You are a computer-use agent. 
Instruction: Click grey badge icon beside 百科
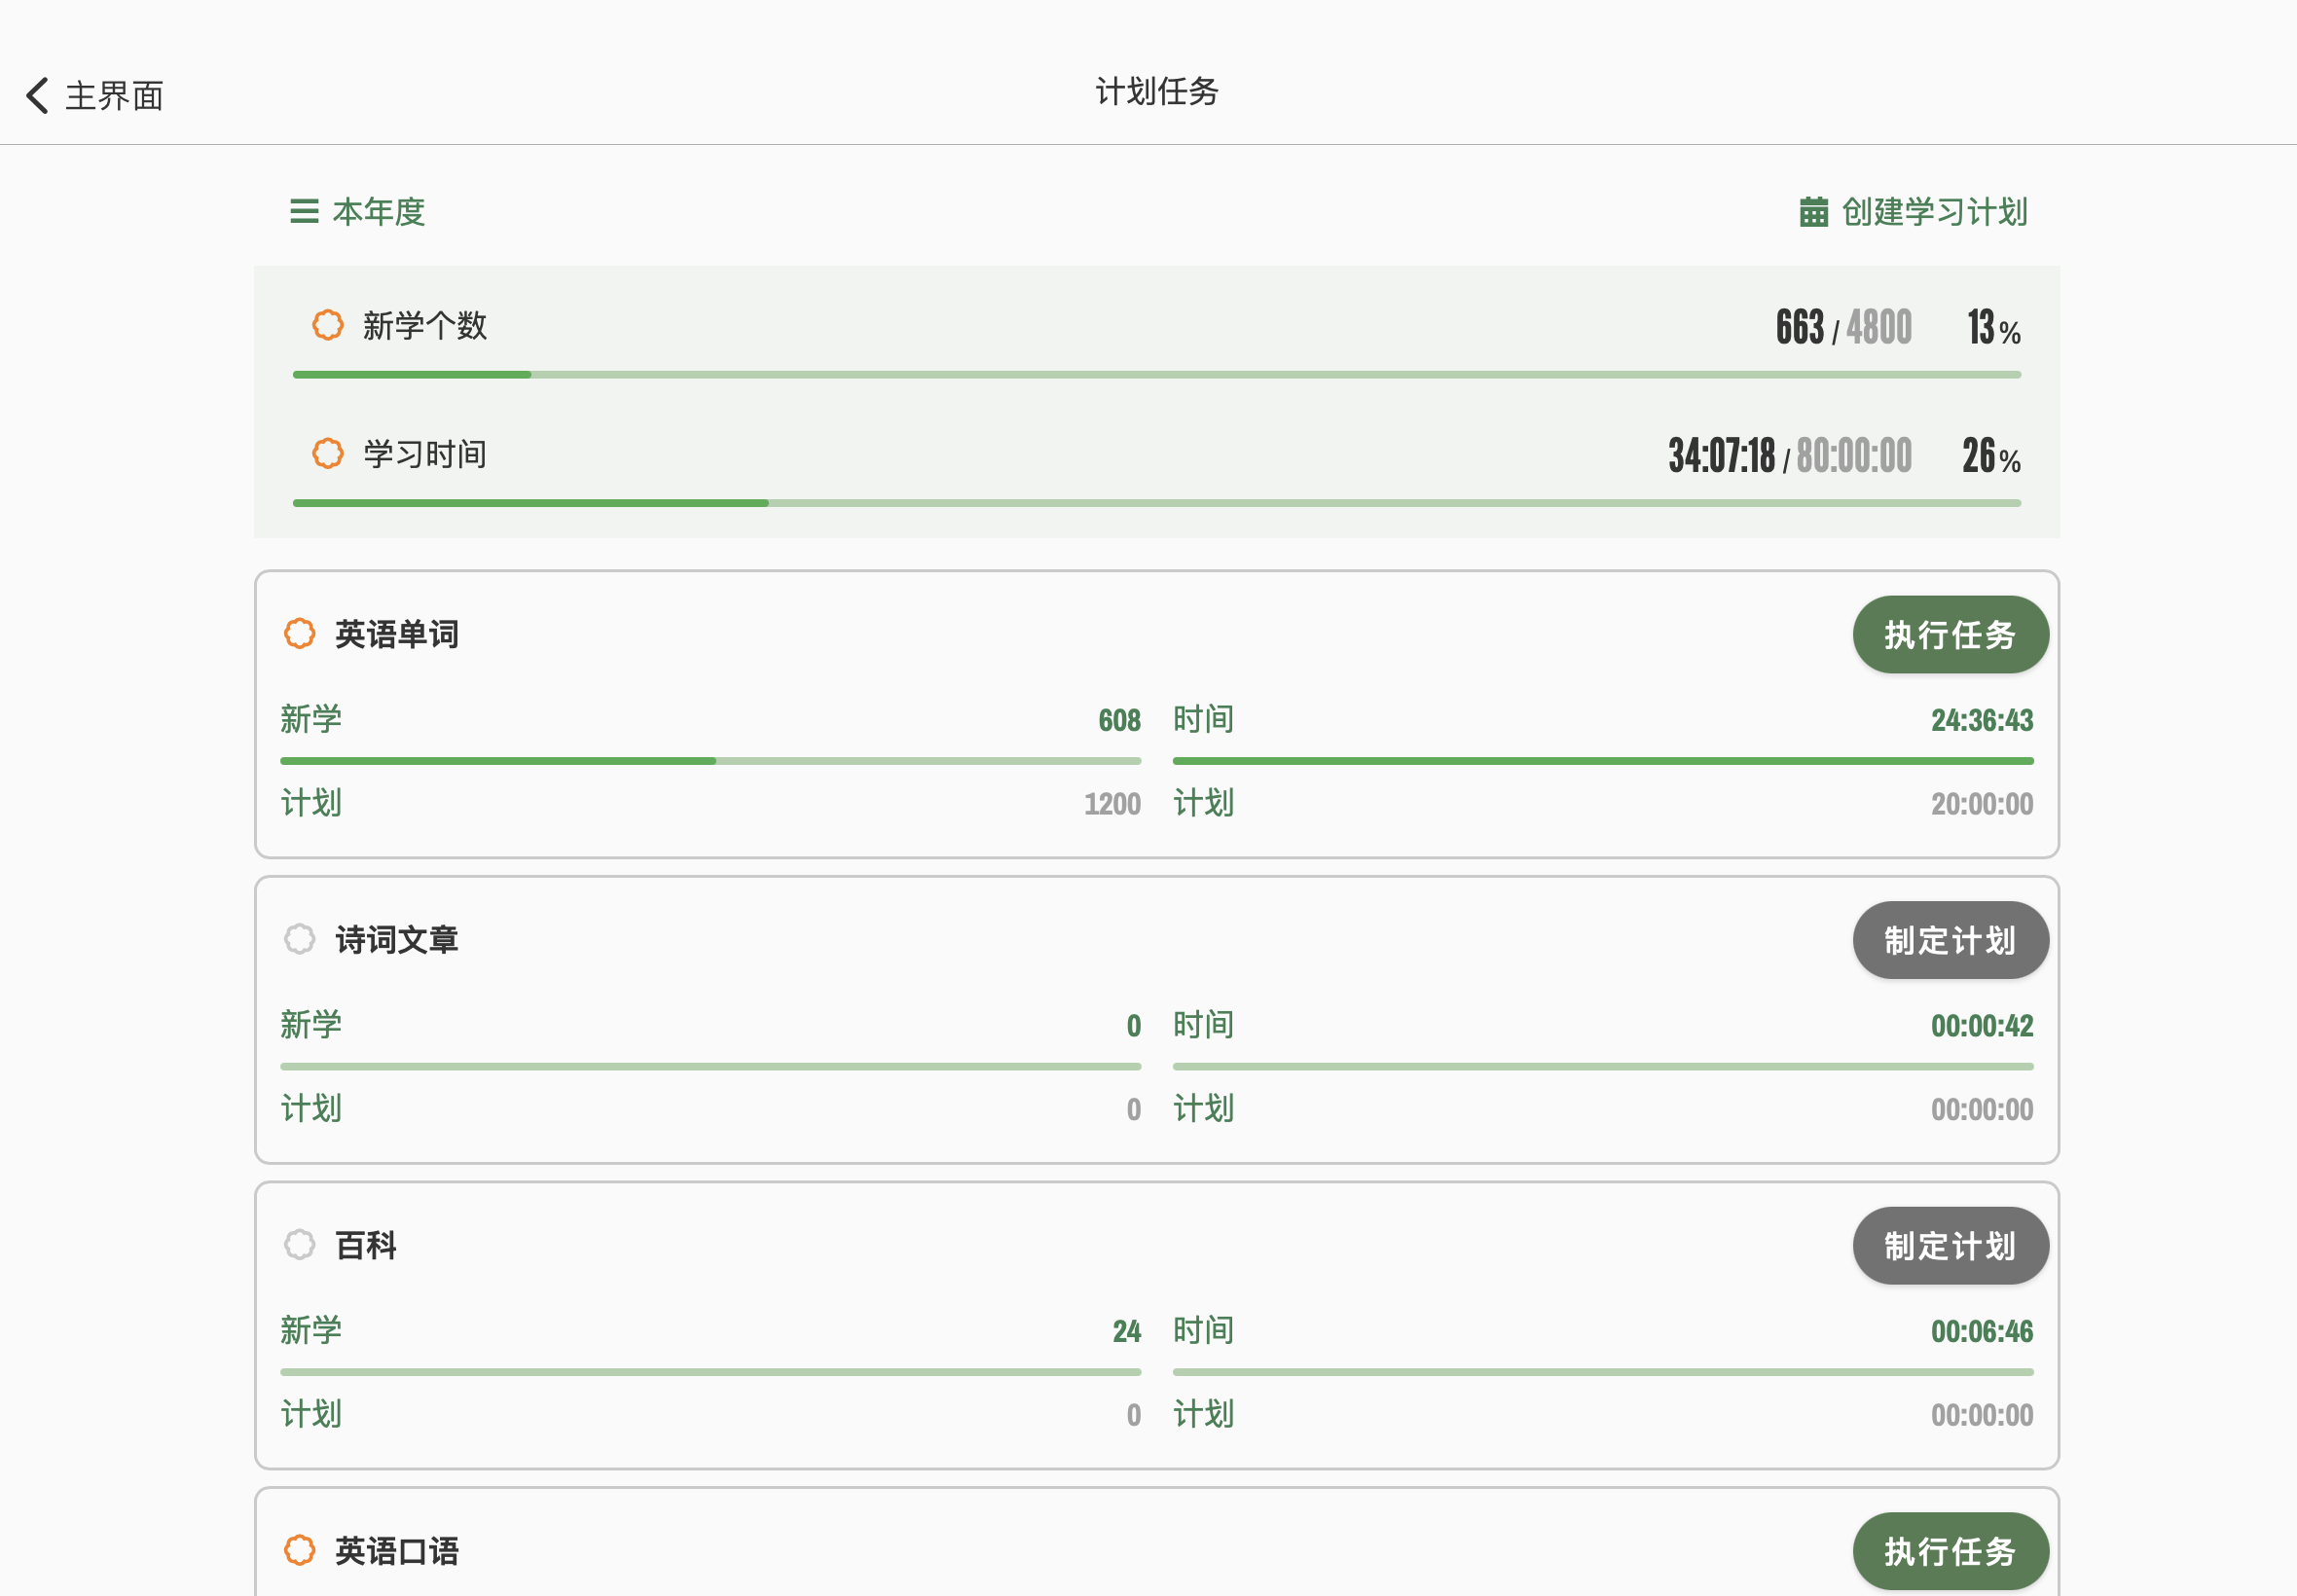300,1245
